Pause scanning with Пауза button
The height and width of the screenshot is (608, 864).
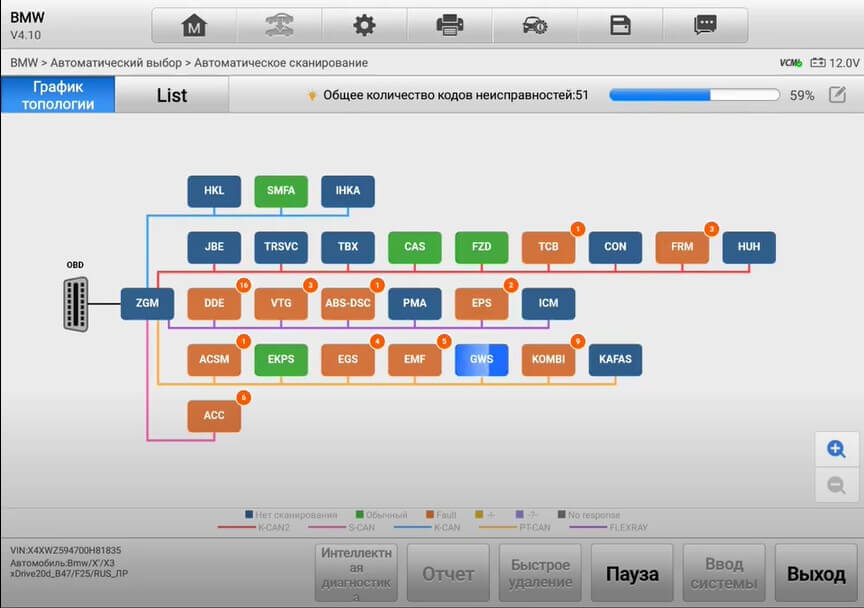(x=632, y=573)
